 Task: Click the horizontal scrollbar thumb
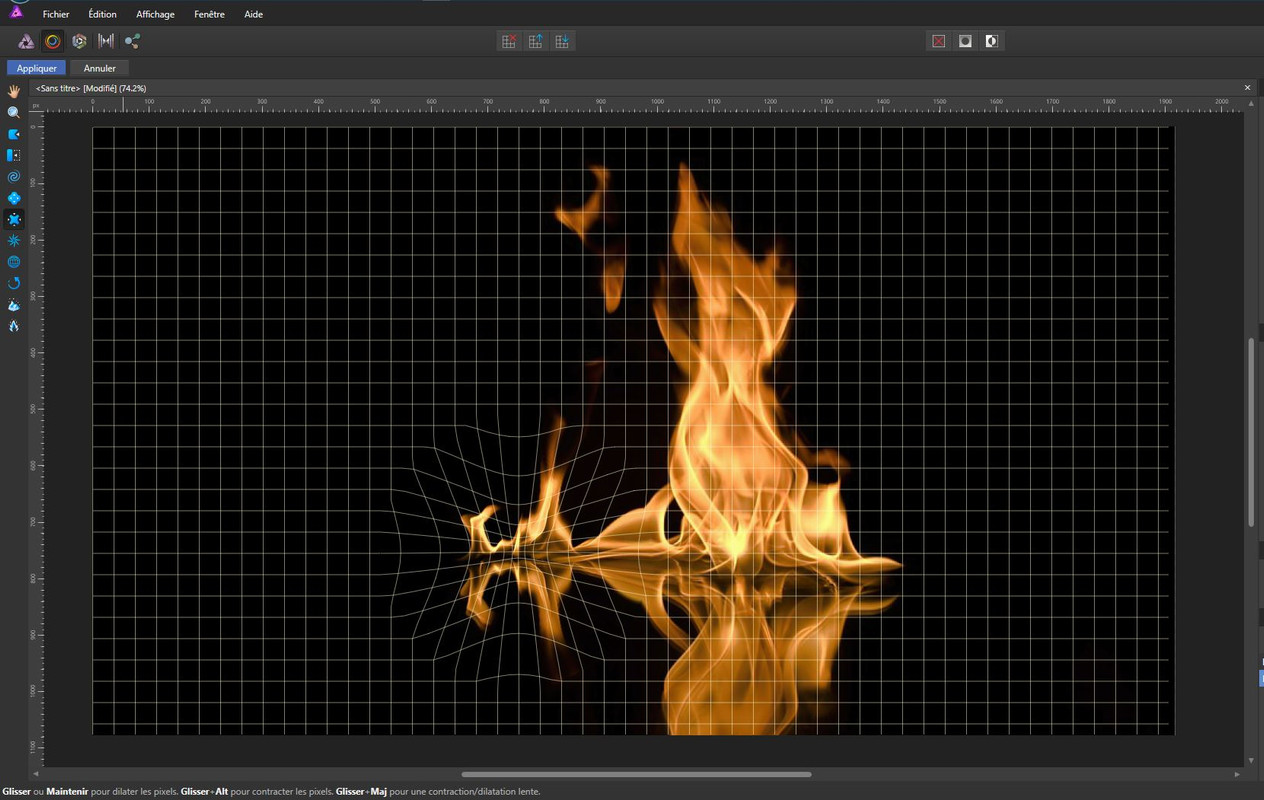coord(636,774)
